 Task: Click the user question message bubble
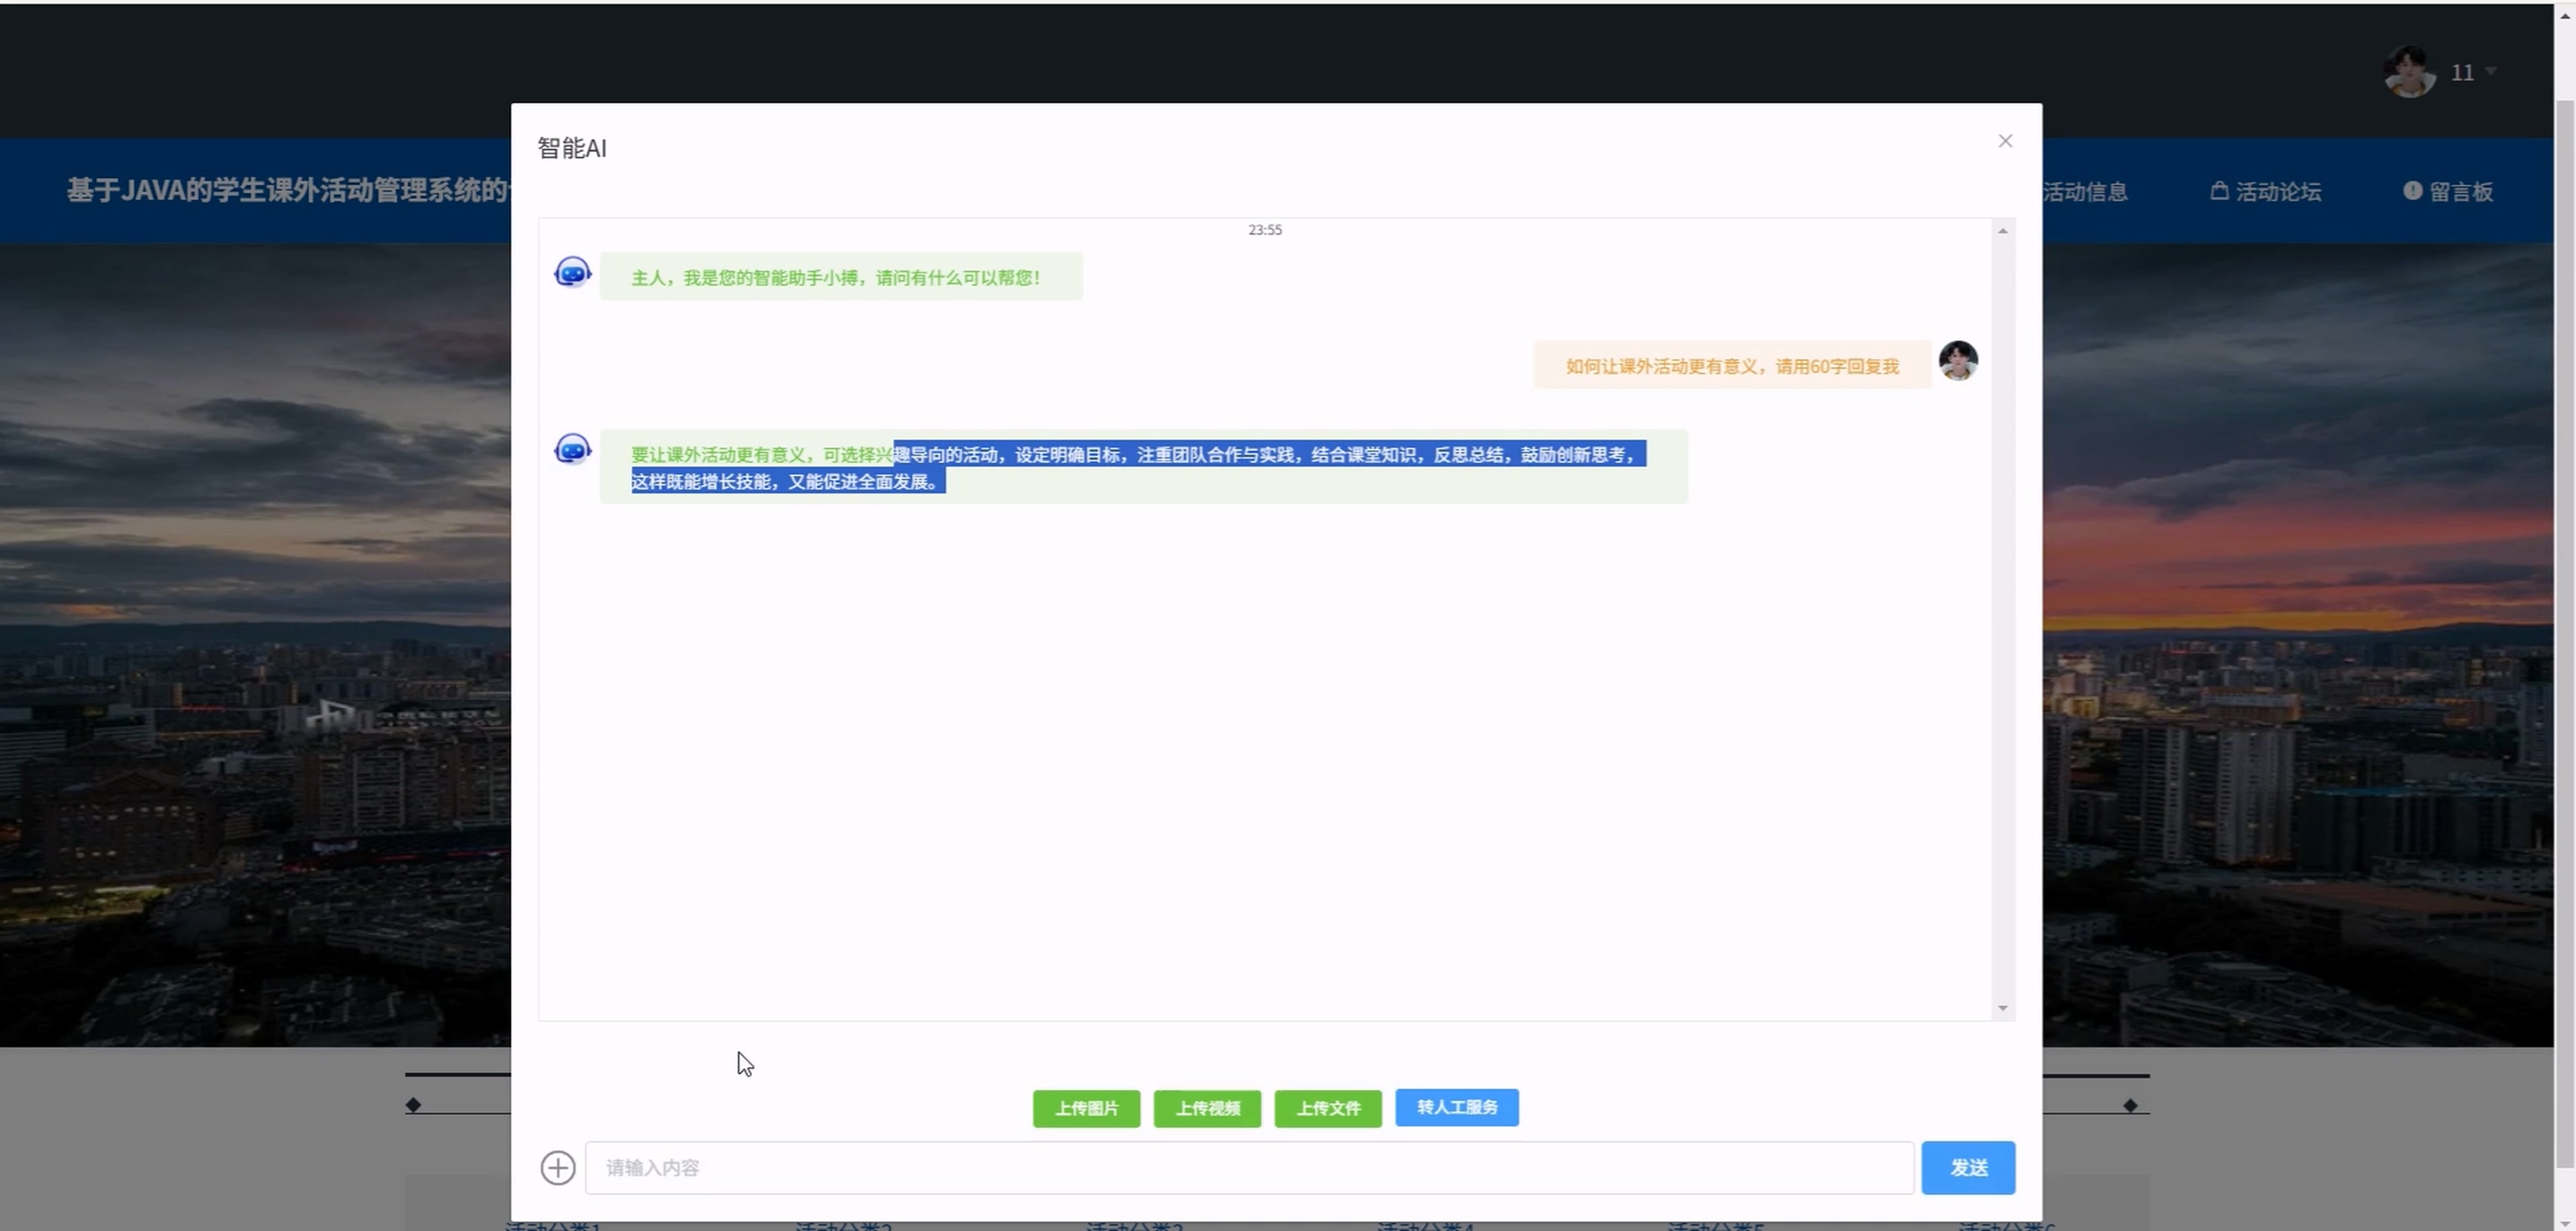coord(1731,366)
